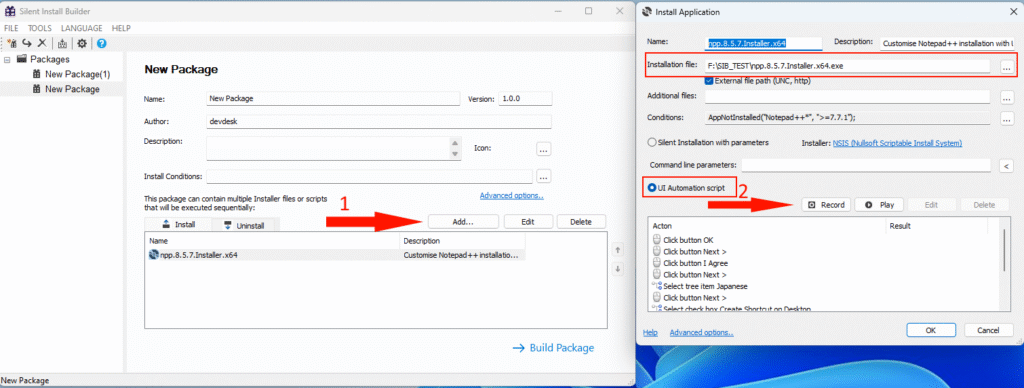1024x388 pixels.
Task: Open the Help link in Install Application
Action: click(650, 332)
